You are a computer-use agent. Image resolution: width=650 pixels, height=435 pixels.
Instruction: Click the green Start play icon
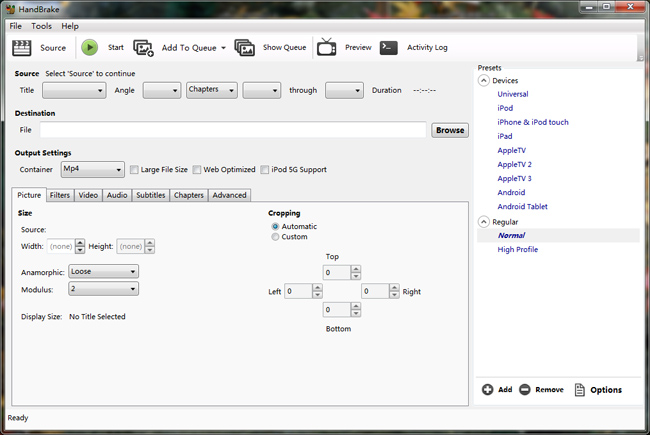pyautogui.click(x=90, y=47)
